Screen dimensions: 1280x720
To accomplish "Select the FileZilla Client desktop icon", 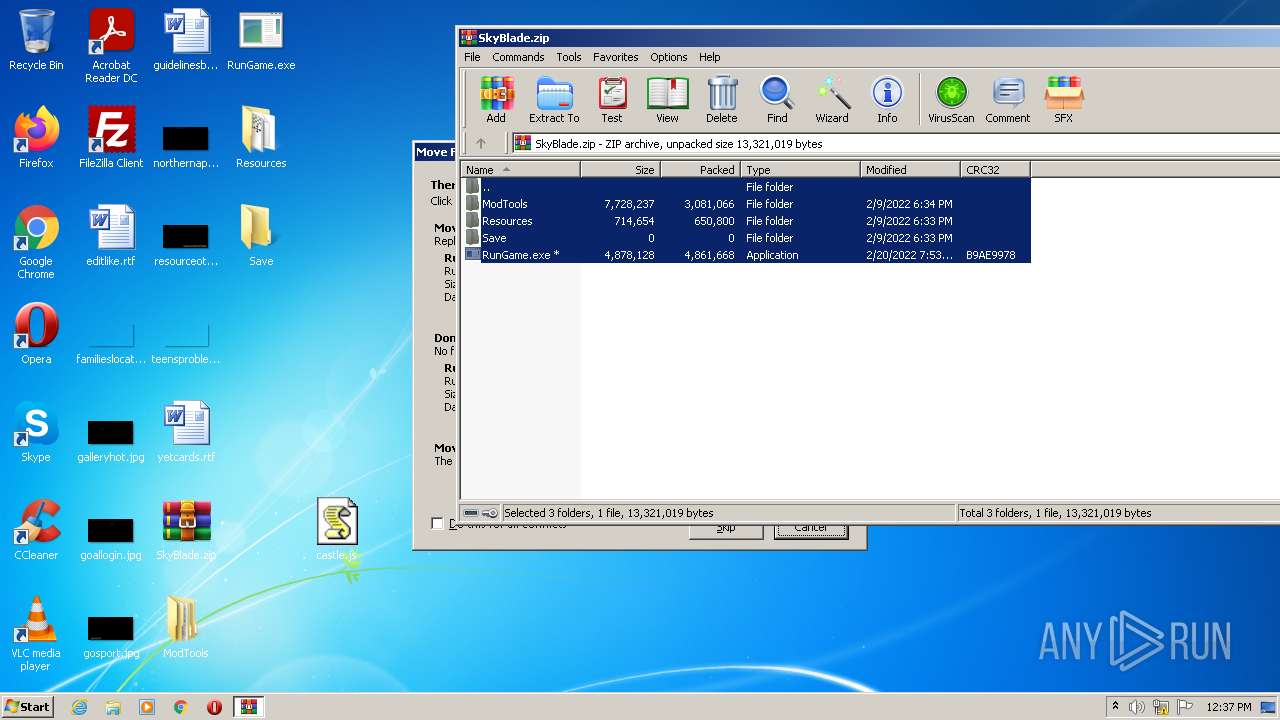I will click(111, 138).
